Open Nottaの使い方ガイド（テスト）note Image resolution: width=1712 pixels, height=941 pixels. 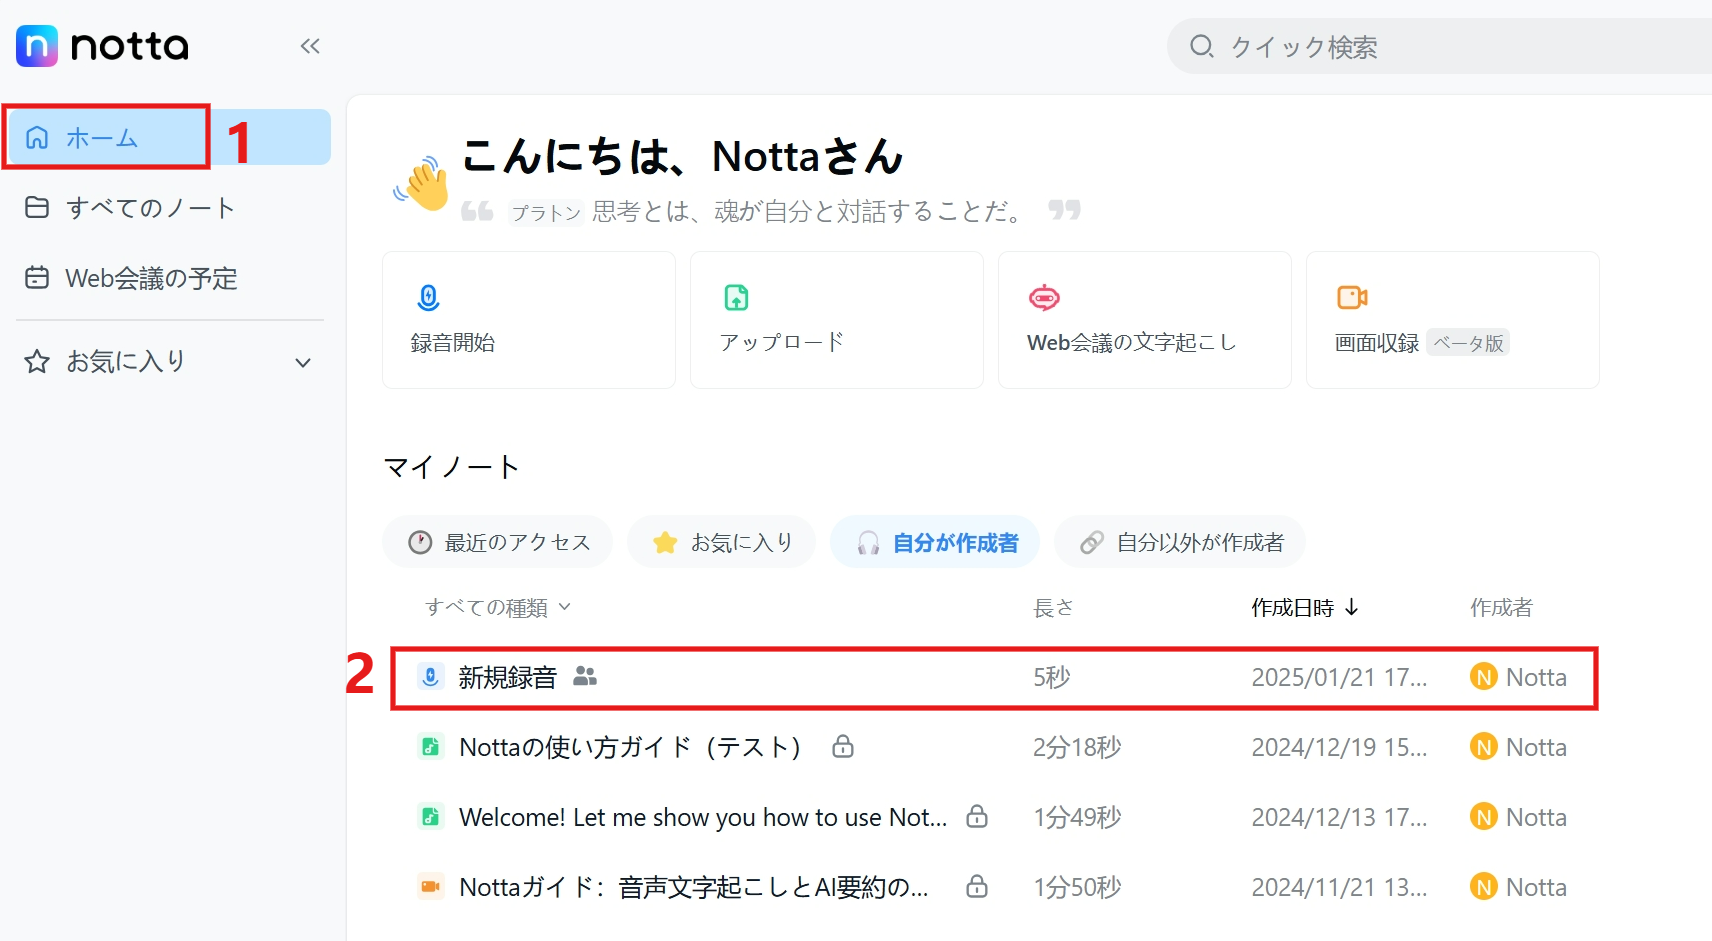[630, 747]
